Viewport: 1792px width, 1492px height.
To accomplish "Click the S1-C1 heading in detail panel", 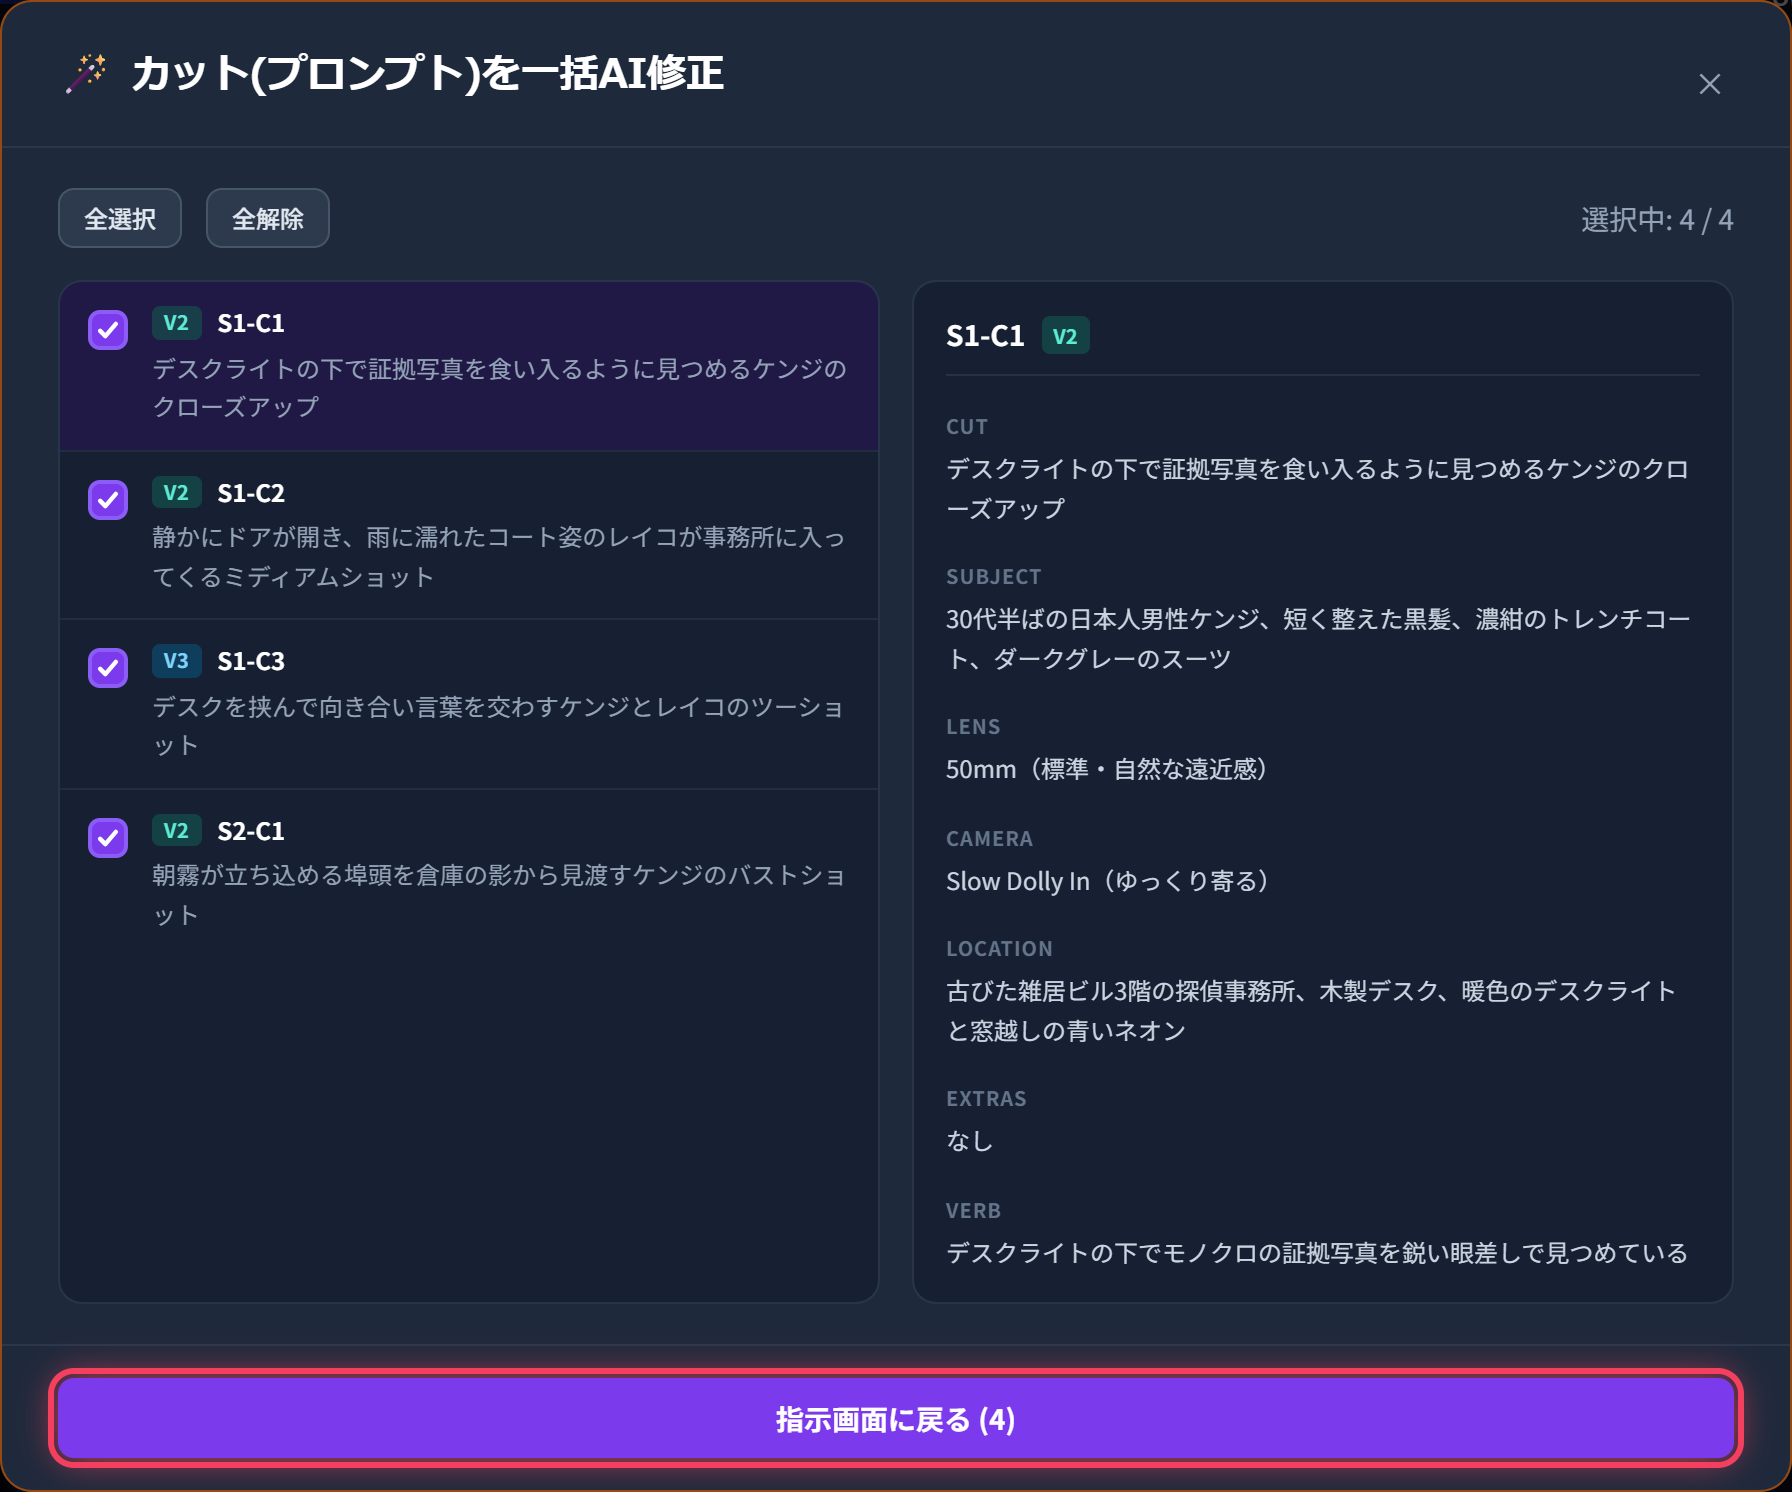I will point(985,336).
